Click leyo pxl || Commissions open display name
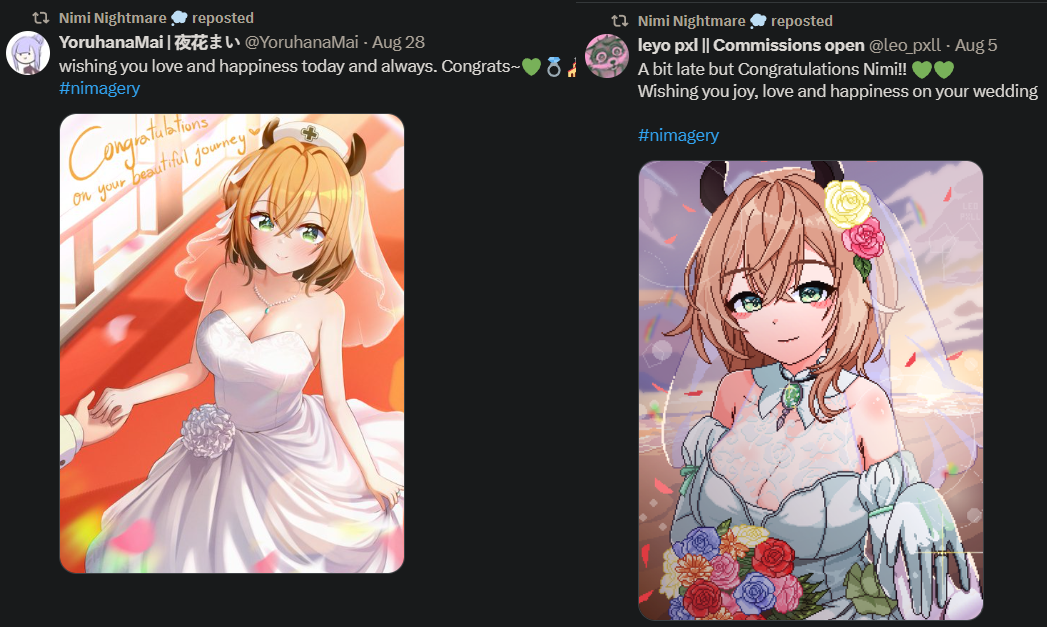1047x627 pixels. (751, 45)
